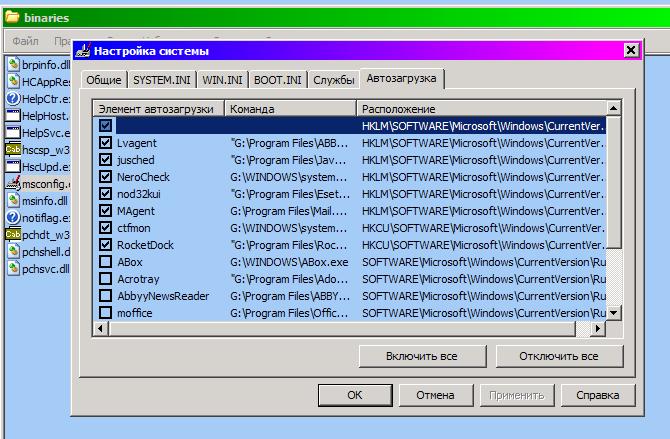
Task: Uncheck the MAgent startup item
Action: tap(106, 210)
